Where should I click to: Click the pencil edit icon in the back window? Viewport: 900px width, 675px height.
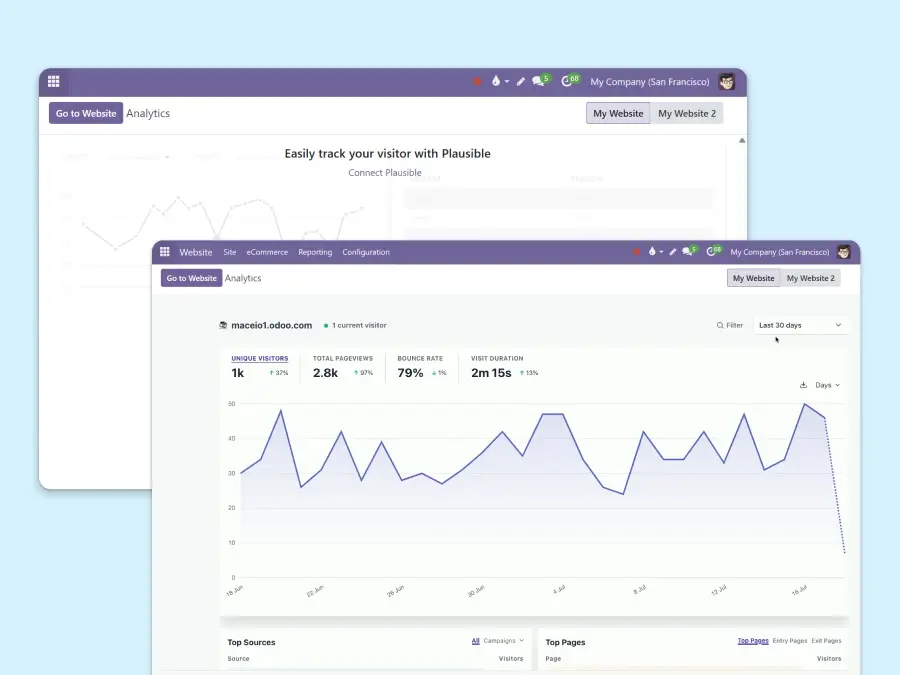(x=521, y=82)
